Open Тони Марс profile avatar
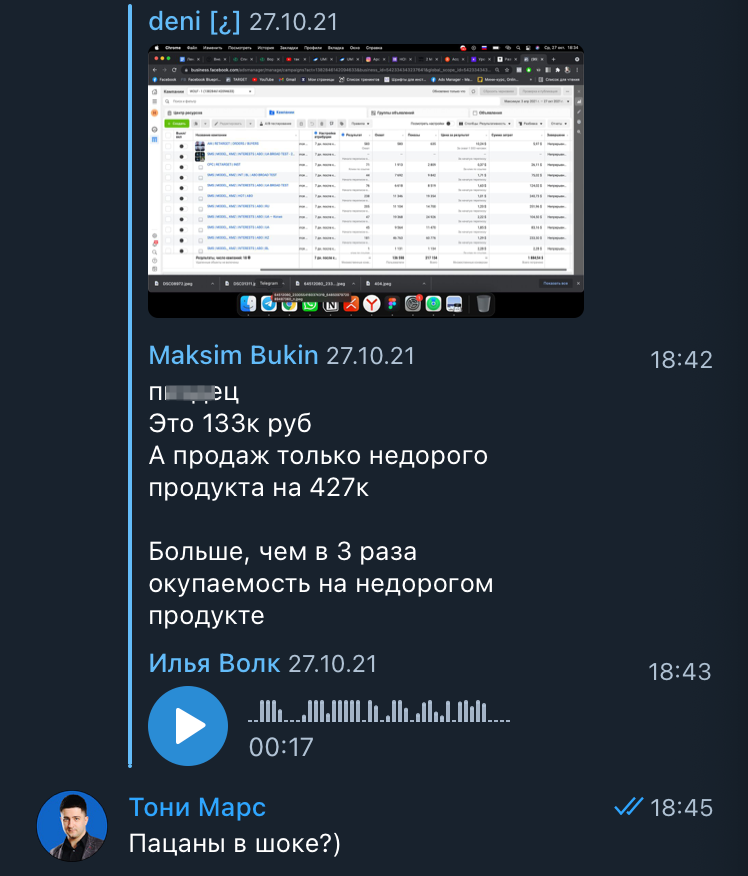The height and width of the screenshot is (876, 748). click(72, 826)
